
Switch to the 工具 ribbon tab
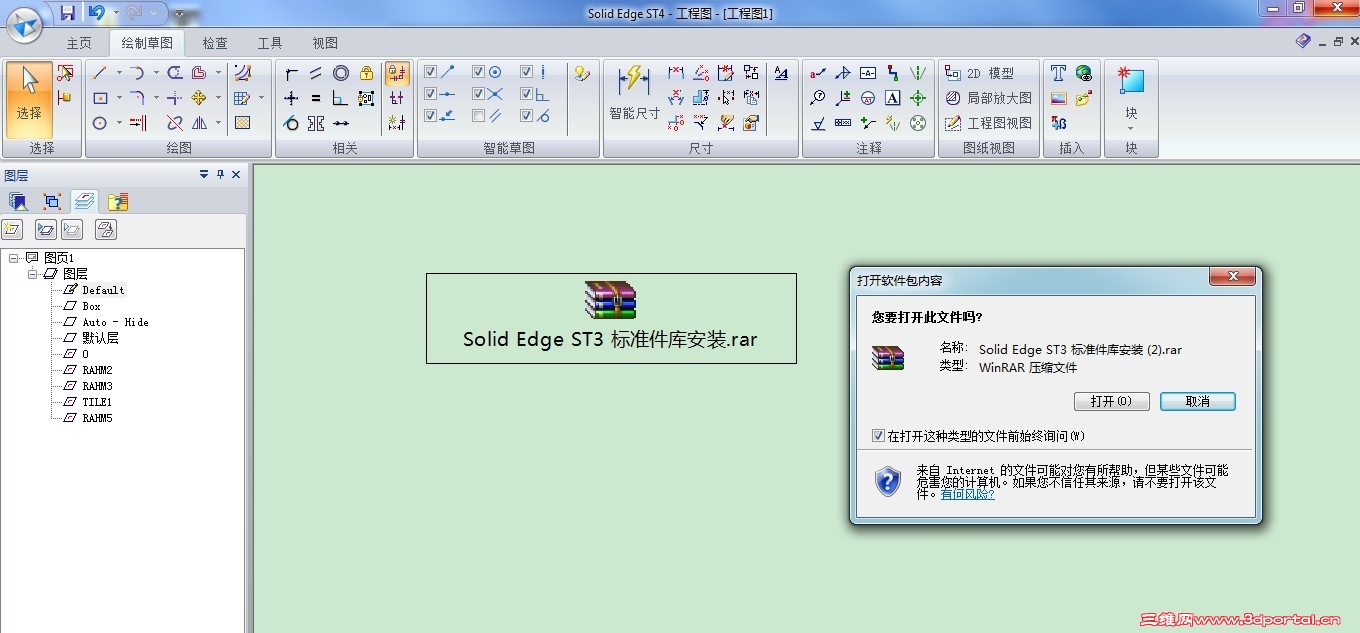point(270,43)
